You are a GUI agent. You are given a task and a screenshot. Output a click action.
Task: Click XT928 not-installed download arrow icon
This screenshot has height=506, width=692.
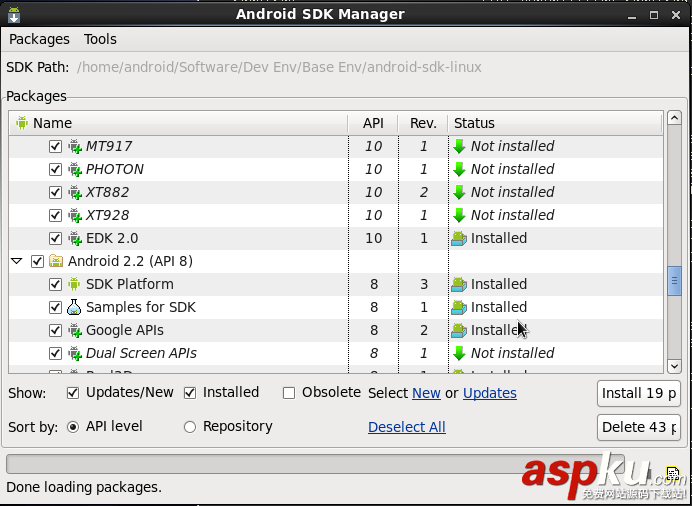459,215
